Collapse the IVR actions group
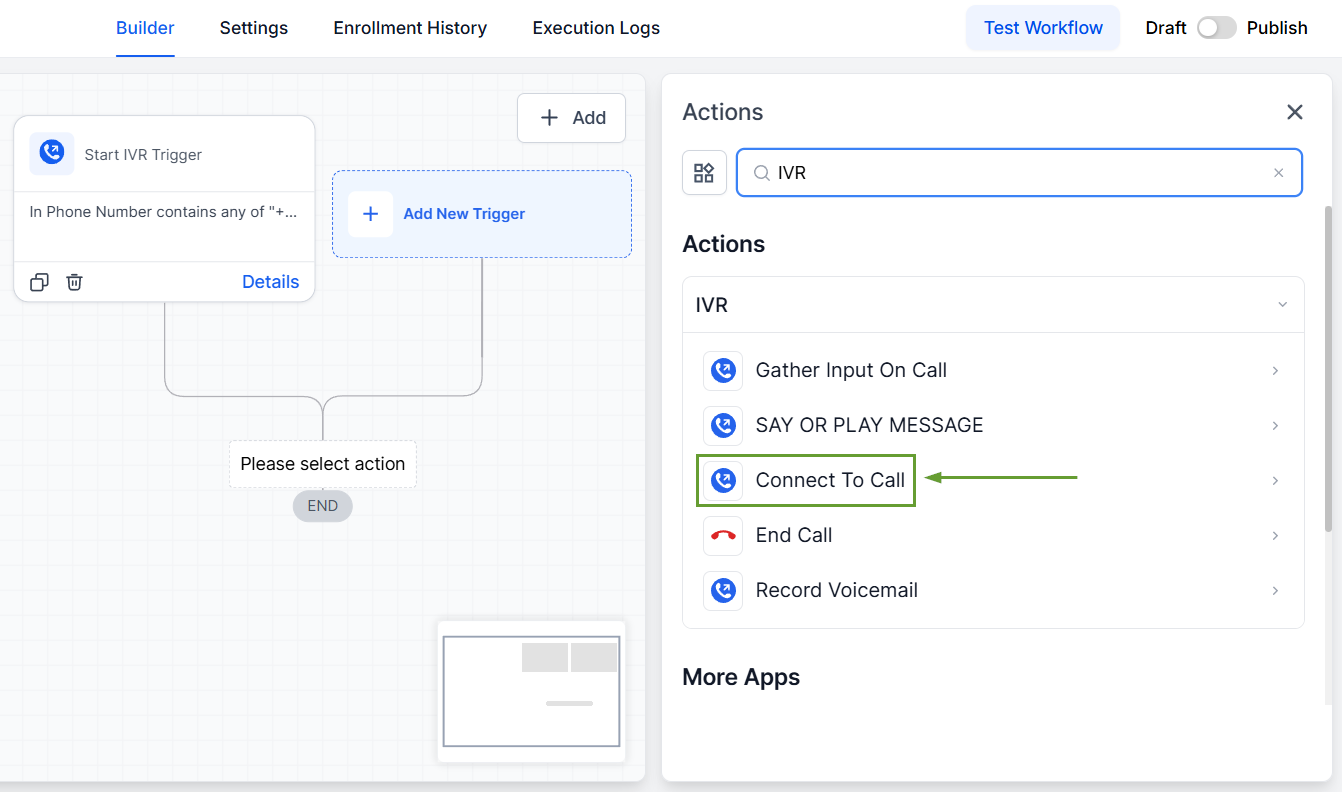 coord(1282,305)
